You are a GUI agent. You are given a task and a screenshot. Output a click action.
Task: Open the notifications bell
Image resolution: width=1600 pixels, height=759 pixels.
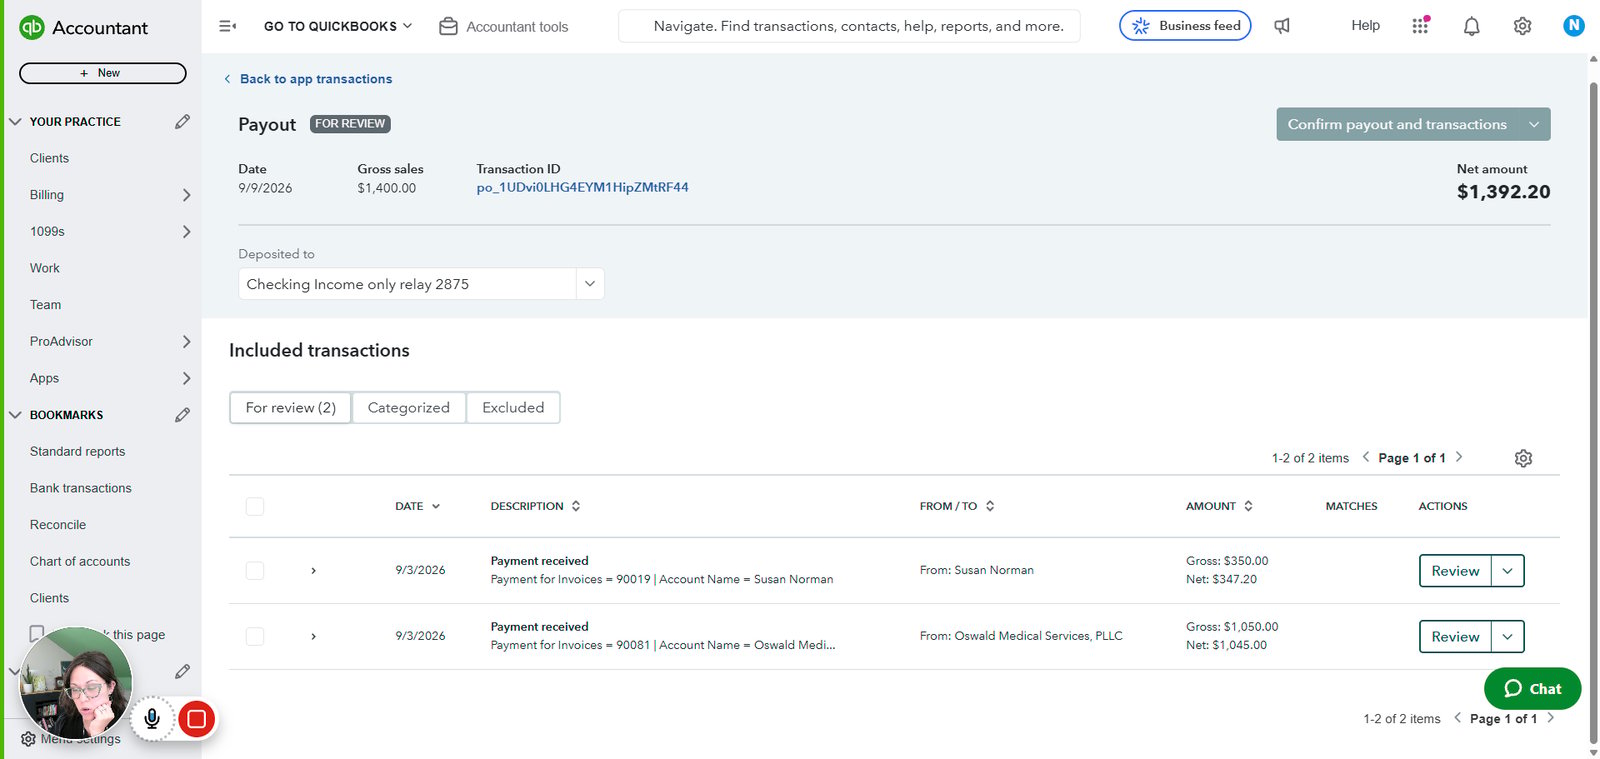coord(1472,26)
